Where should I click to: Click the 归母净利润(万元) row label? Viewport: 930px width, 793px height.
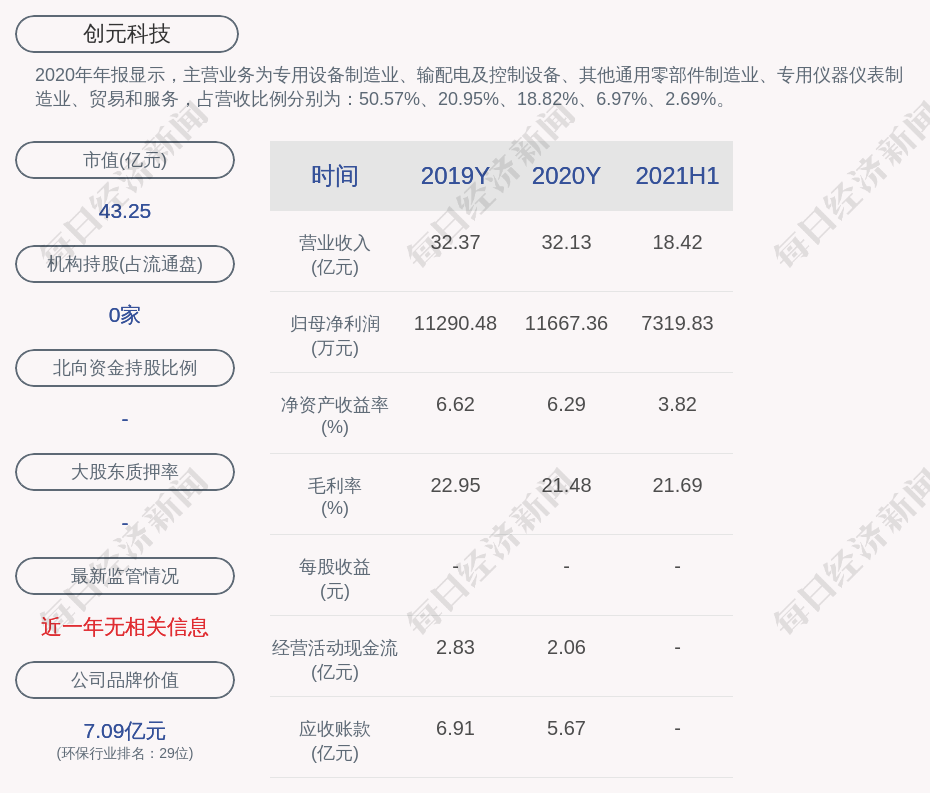tap(335, 336)
